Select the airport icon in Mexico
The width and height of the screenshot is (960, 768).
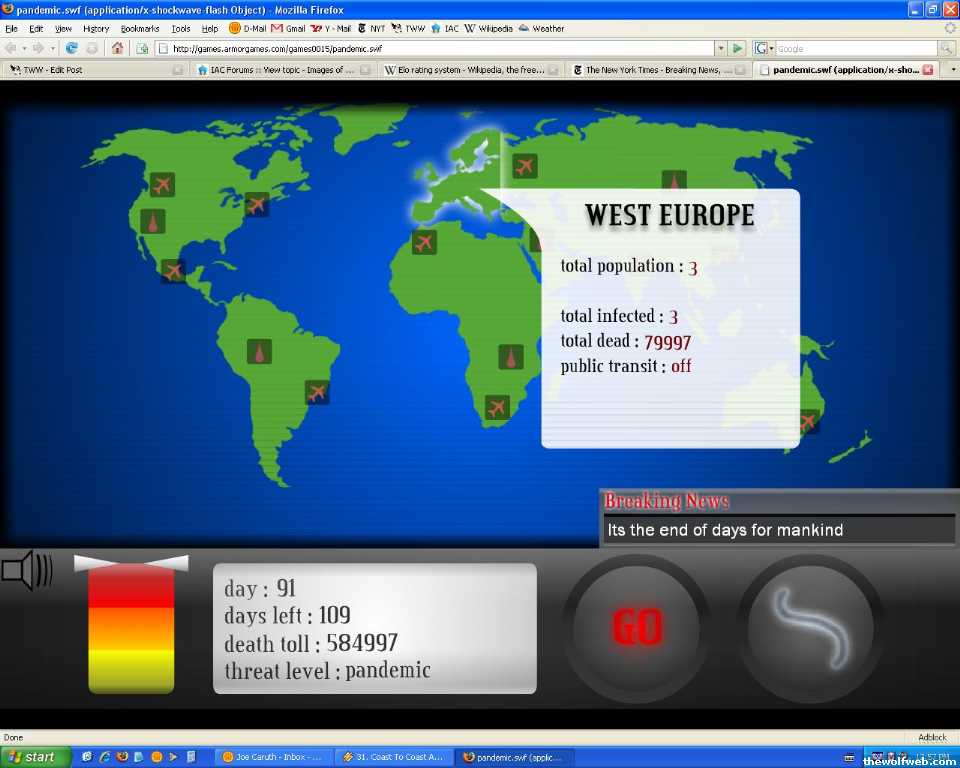tap(173, 271)
